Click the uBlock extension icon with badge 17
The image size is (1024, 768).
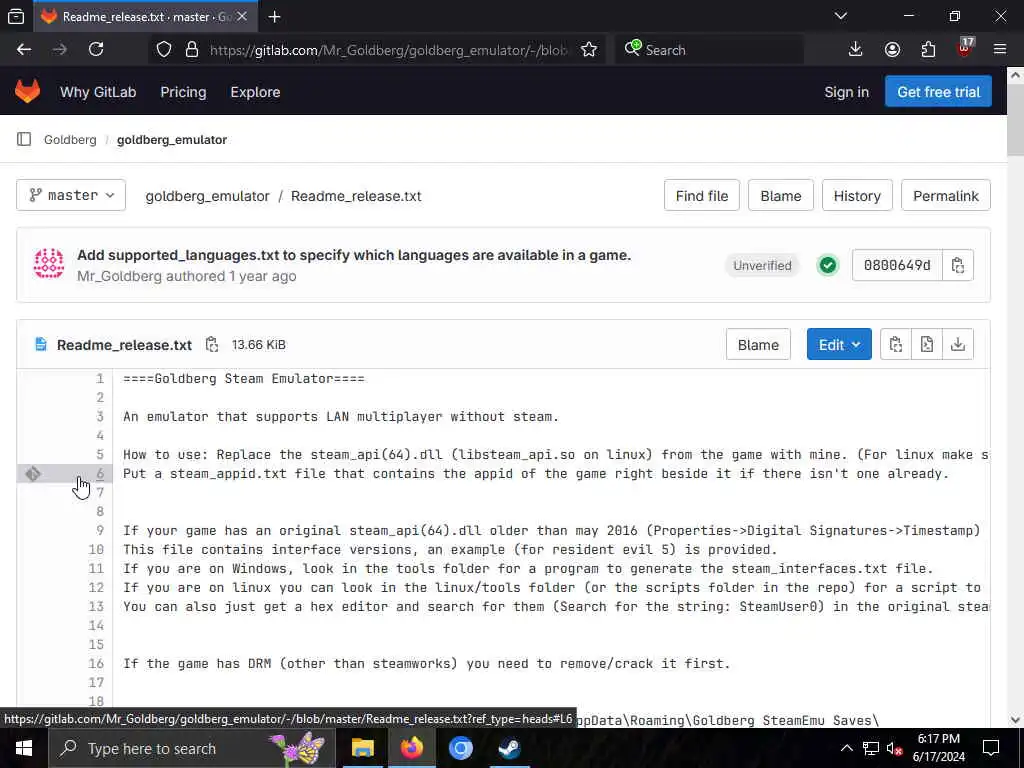tap(965, 48)
